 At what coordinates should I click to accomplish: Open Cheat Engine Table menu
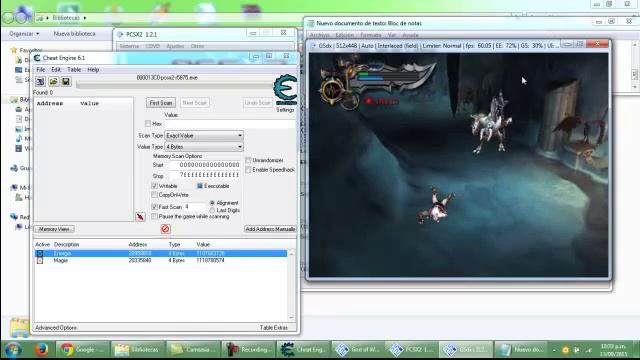pyautogui.click(x=74, y=70)
